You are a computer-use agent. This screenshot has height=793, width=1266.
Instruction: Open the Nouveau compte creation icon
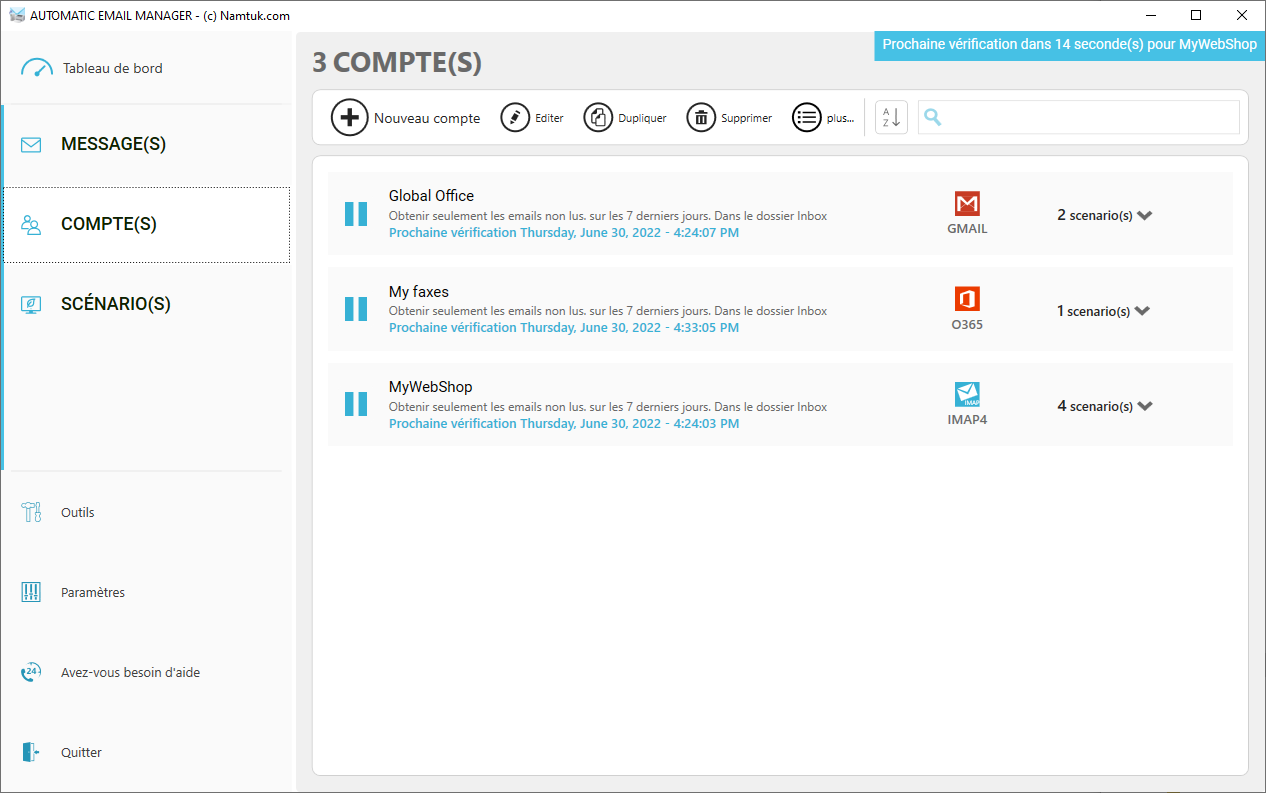click(350, 117)
